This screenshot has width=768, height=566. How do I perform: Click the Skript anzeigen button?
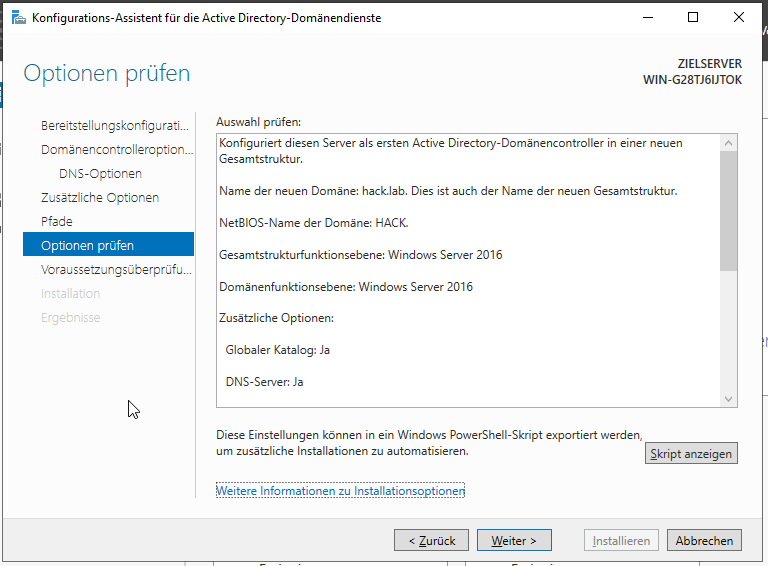coord(691,454)
